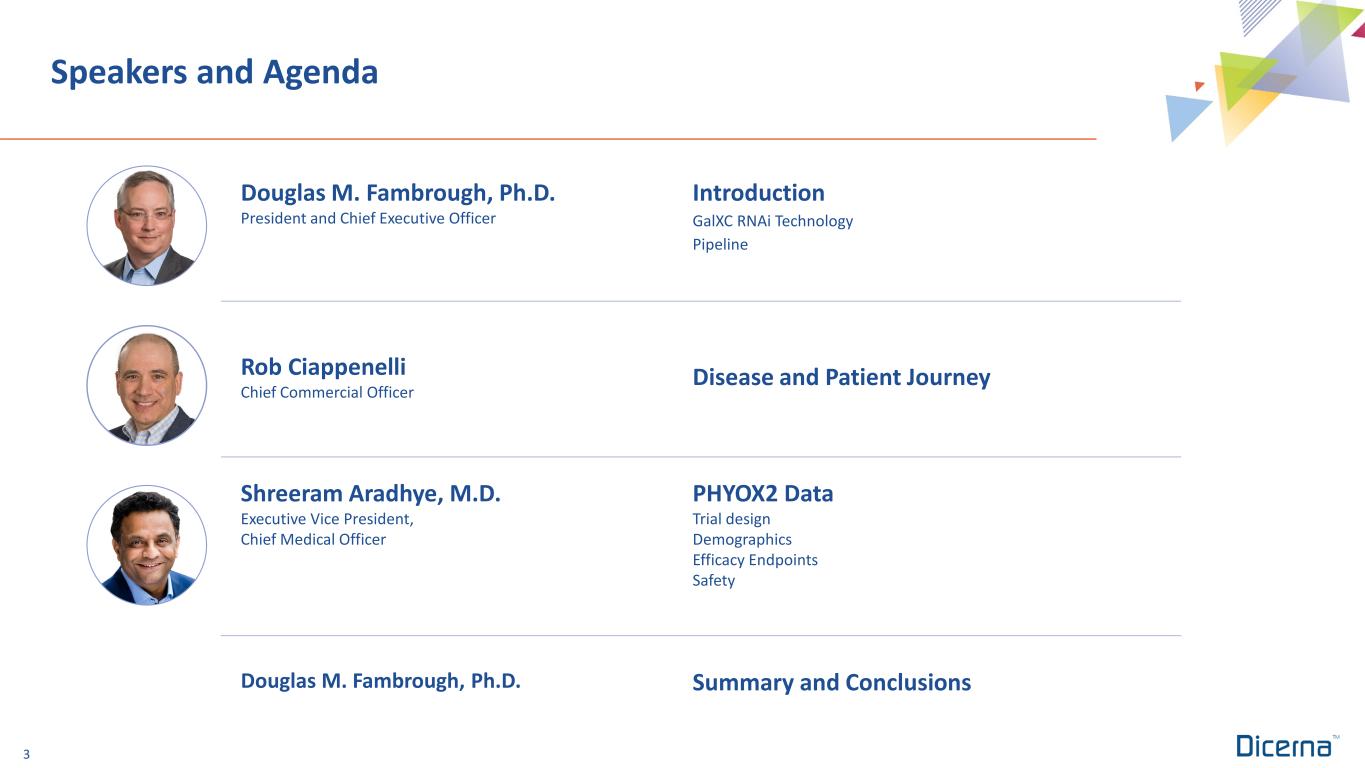Viewport: 1365px width, 768px height.
Task: Select the GalXC RNAi Technology item
Action: [x=772, y=221]
